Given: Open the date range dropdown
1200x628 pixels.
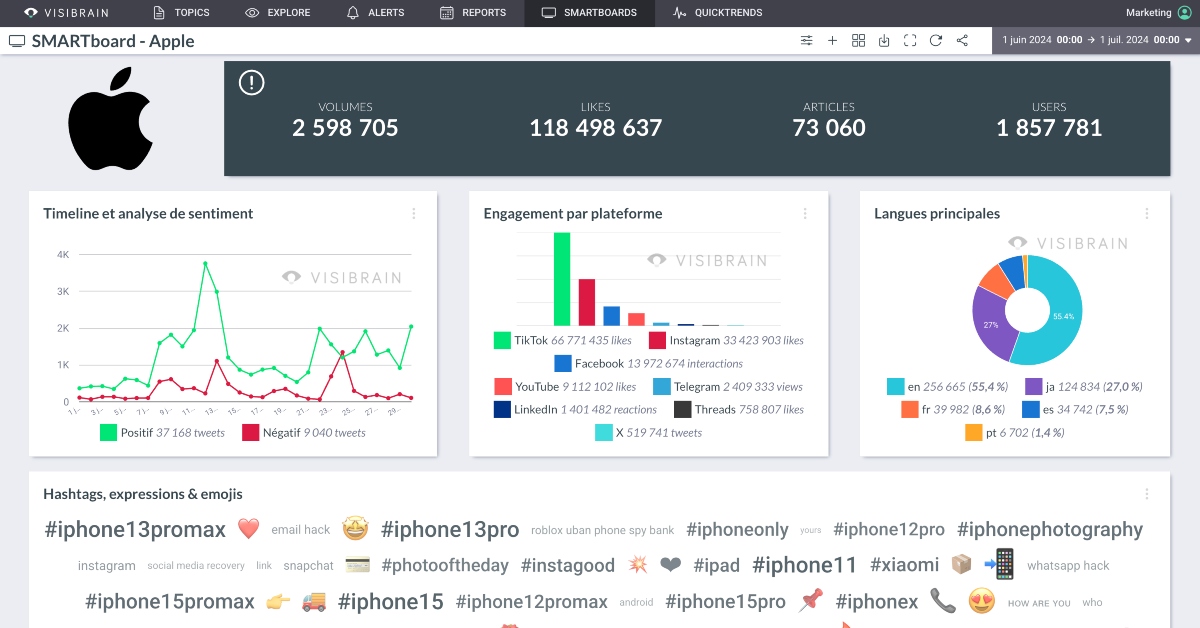Looking at the screenshot, I should (1097, 41).
